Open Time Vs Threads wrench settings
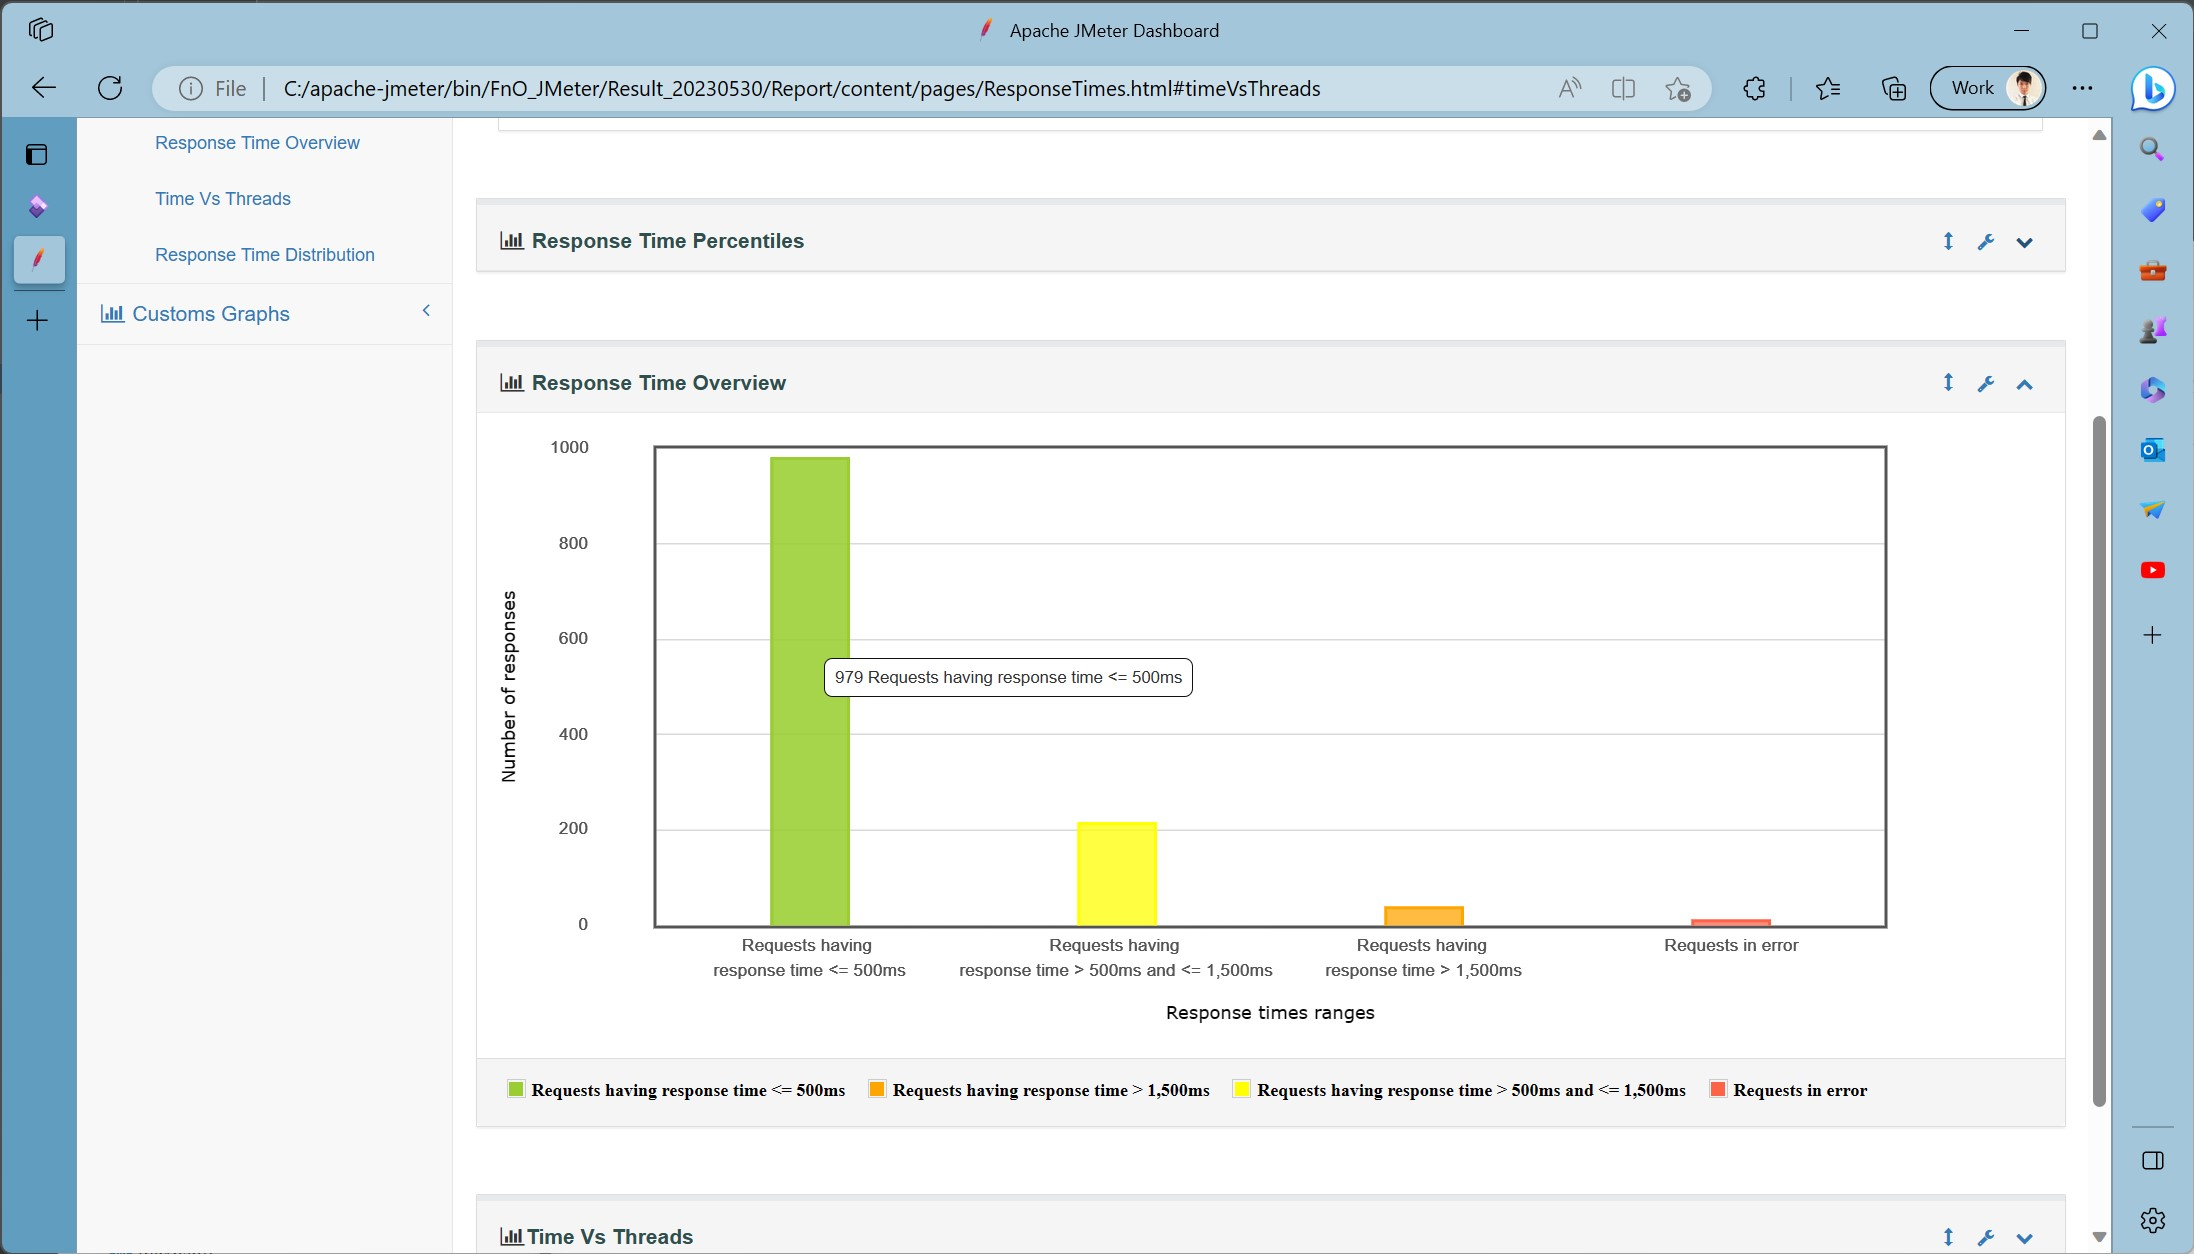Image resolution: width=2194 pixels, height=1254 pixels. tap(1986, 1238)
